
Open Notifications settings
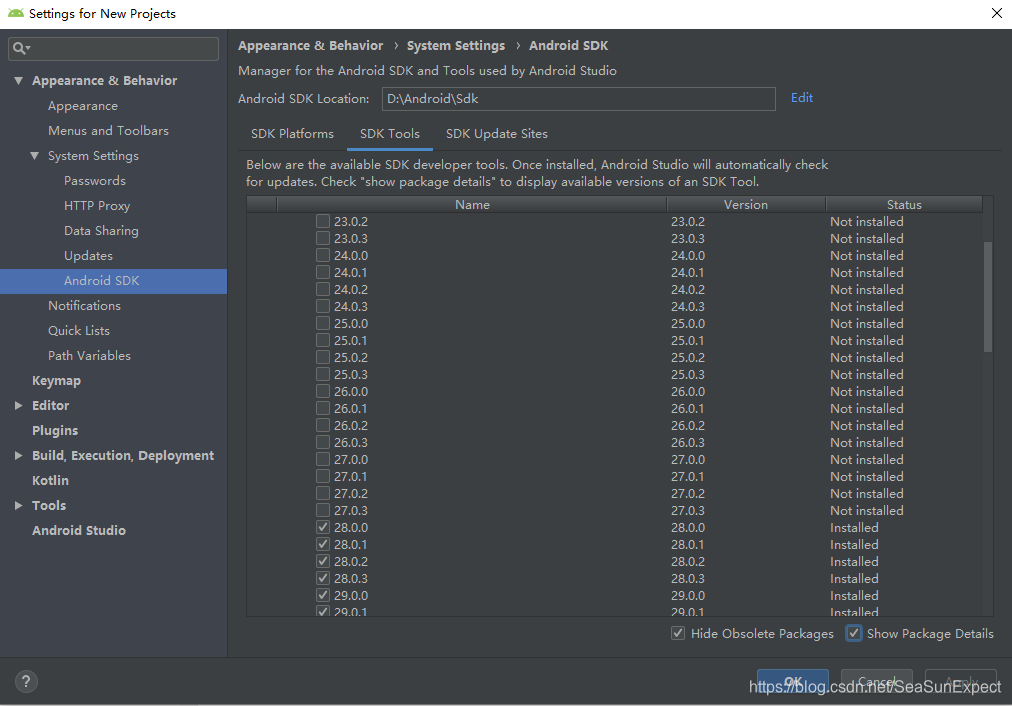pyautogui.click(x=85, y=305)
